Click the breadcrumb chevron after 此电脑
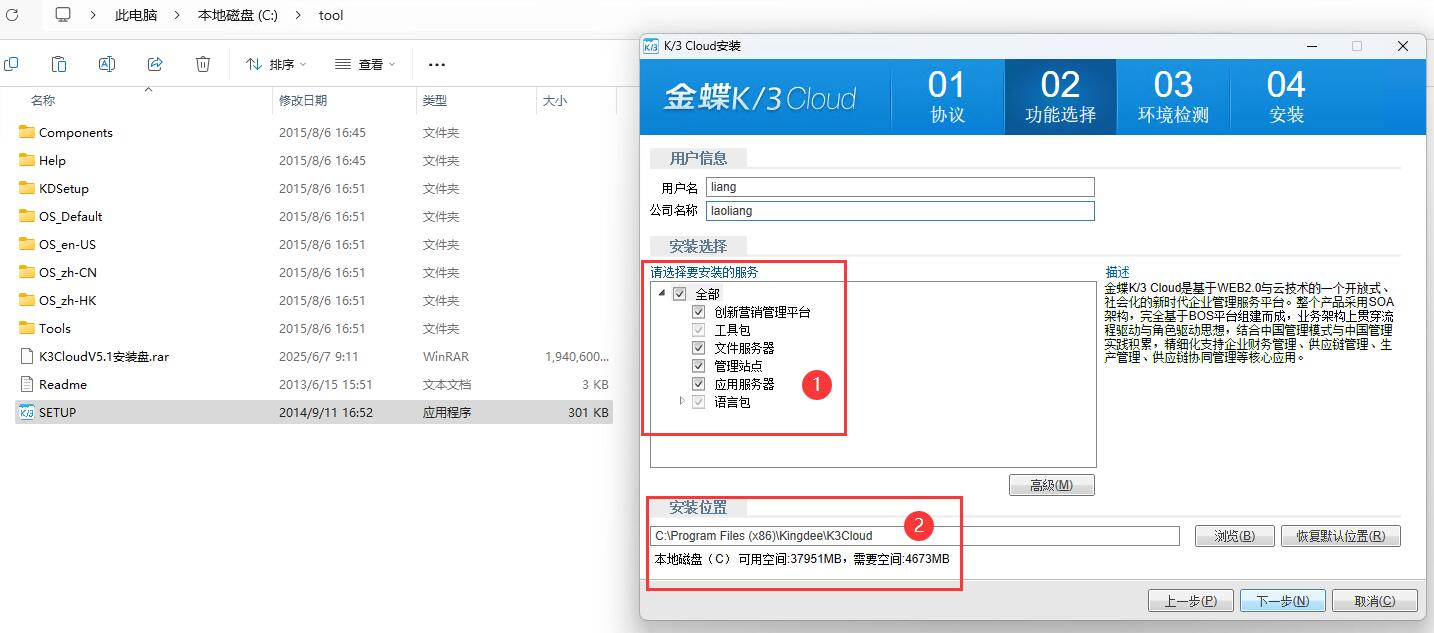This screenshot has width=1434, height=633. tap(176, 15)
